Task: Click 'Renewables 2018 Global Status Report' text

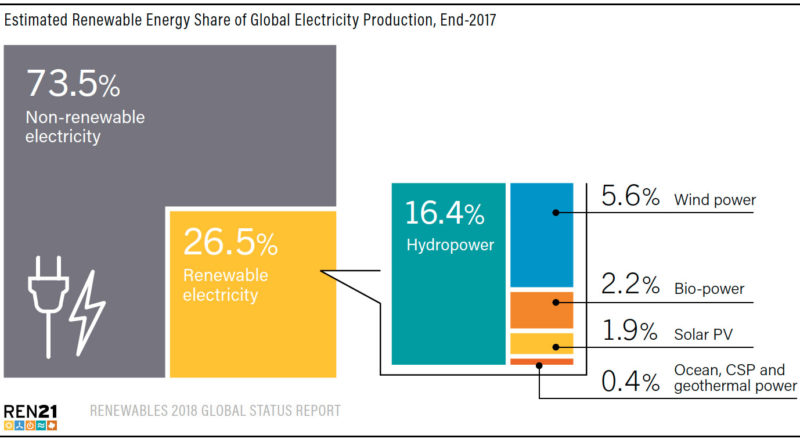Action: (215, 411)
